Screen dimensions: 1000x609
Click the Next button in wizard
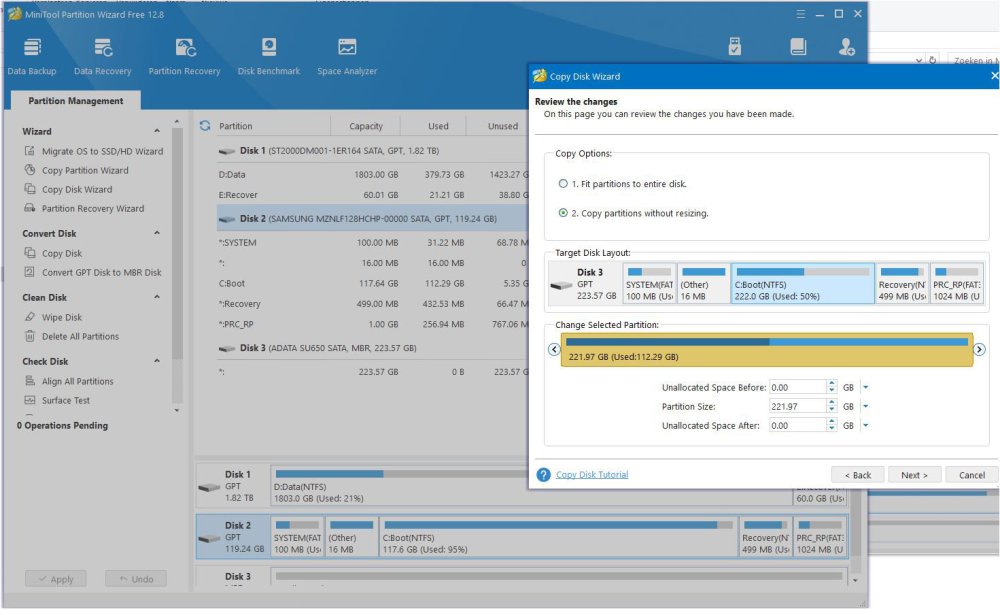(914, 475)
